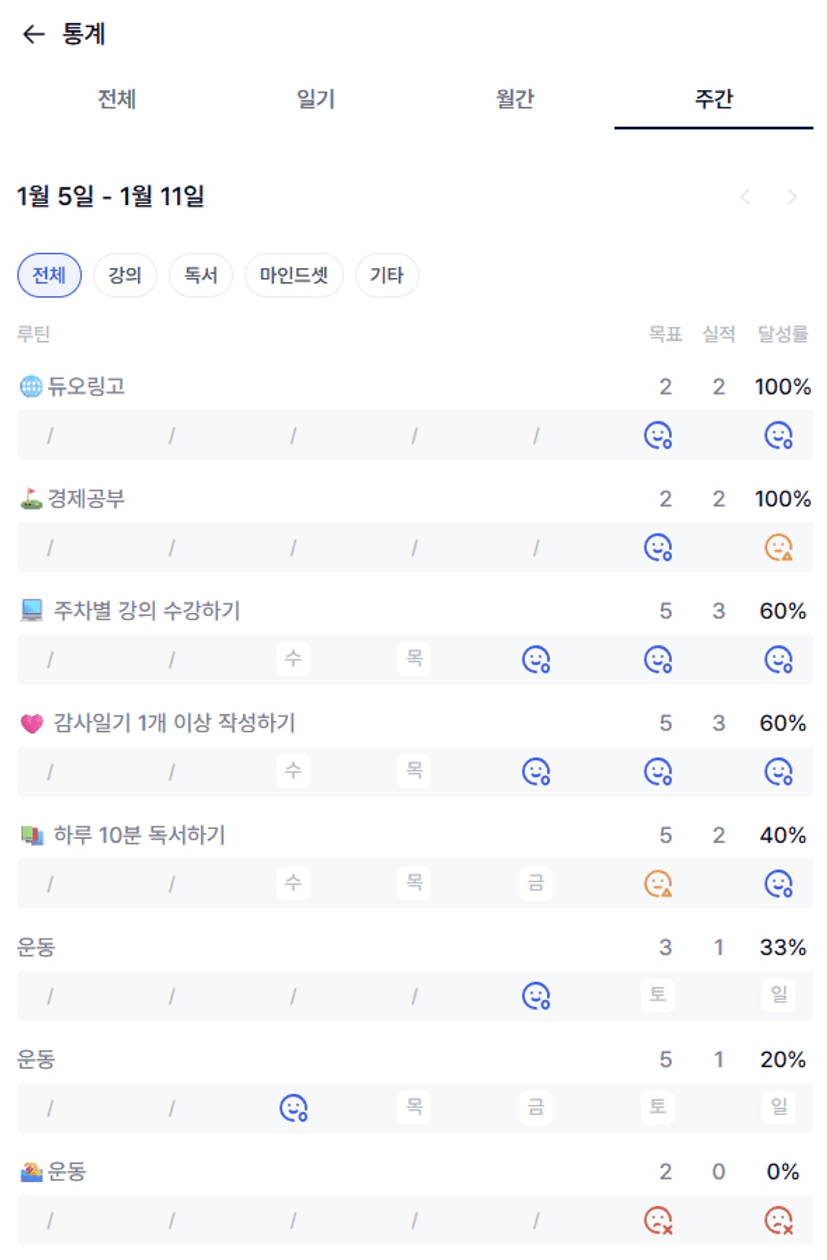Click the blue smiley in the 33% 운동 row
Screen dimensions: 827x1260
click(536, 995)
